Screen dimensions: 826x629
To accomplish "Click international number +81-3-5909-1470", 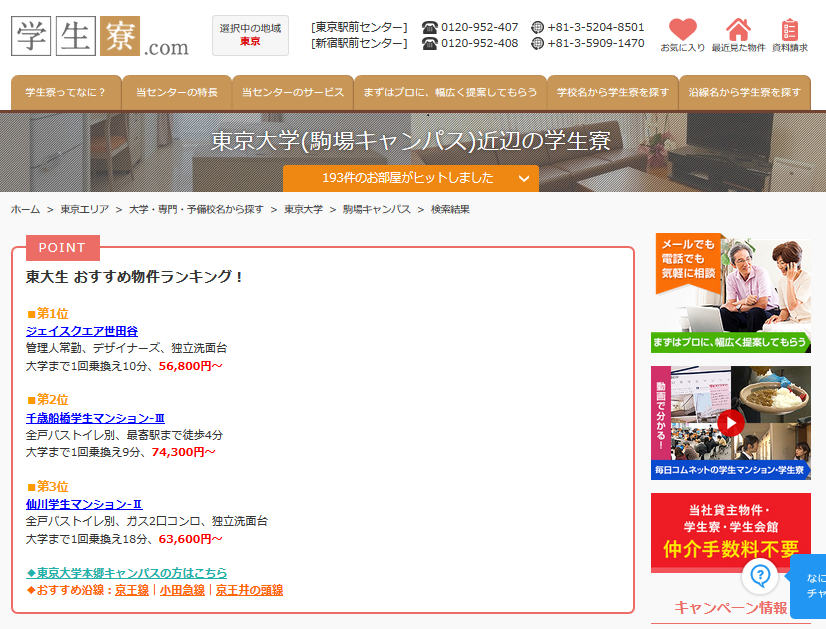I will 596,44.
